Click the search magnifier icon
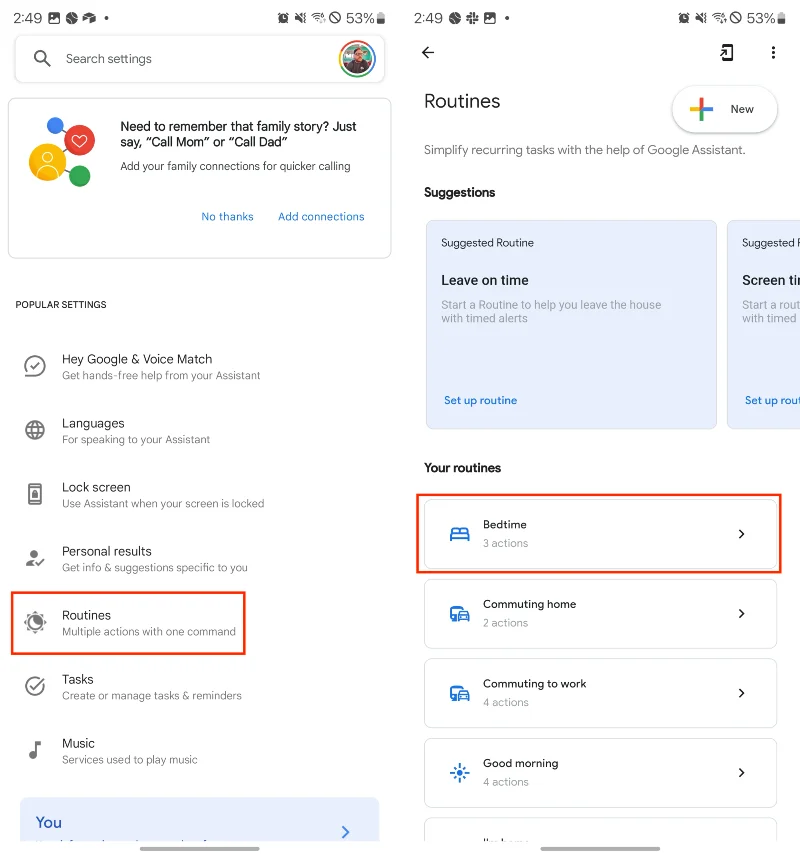 tap(41, 59)
